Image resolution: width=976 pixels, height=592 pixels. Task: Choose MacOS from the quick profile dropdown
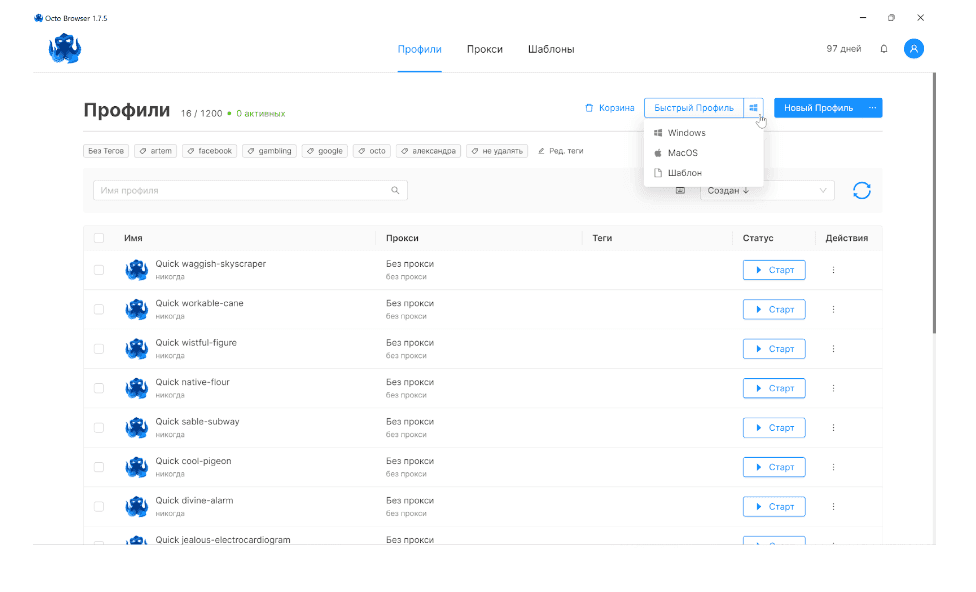(x=682, y=153)
